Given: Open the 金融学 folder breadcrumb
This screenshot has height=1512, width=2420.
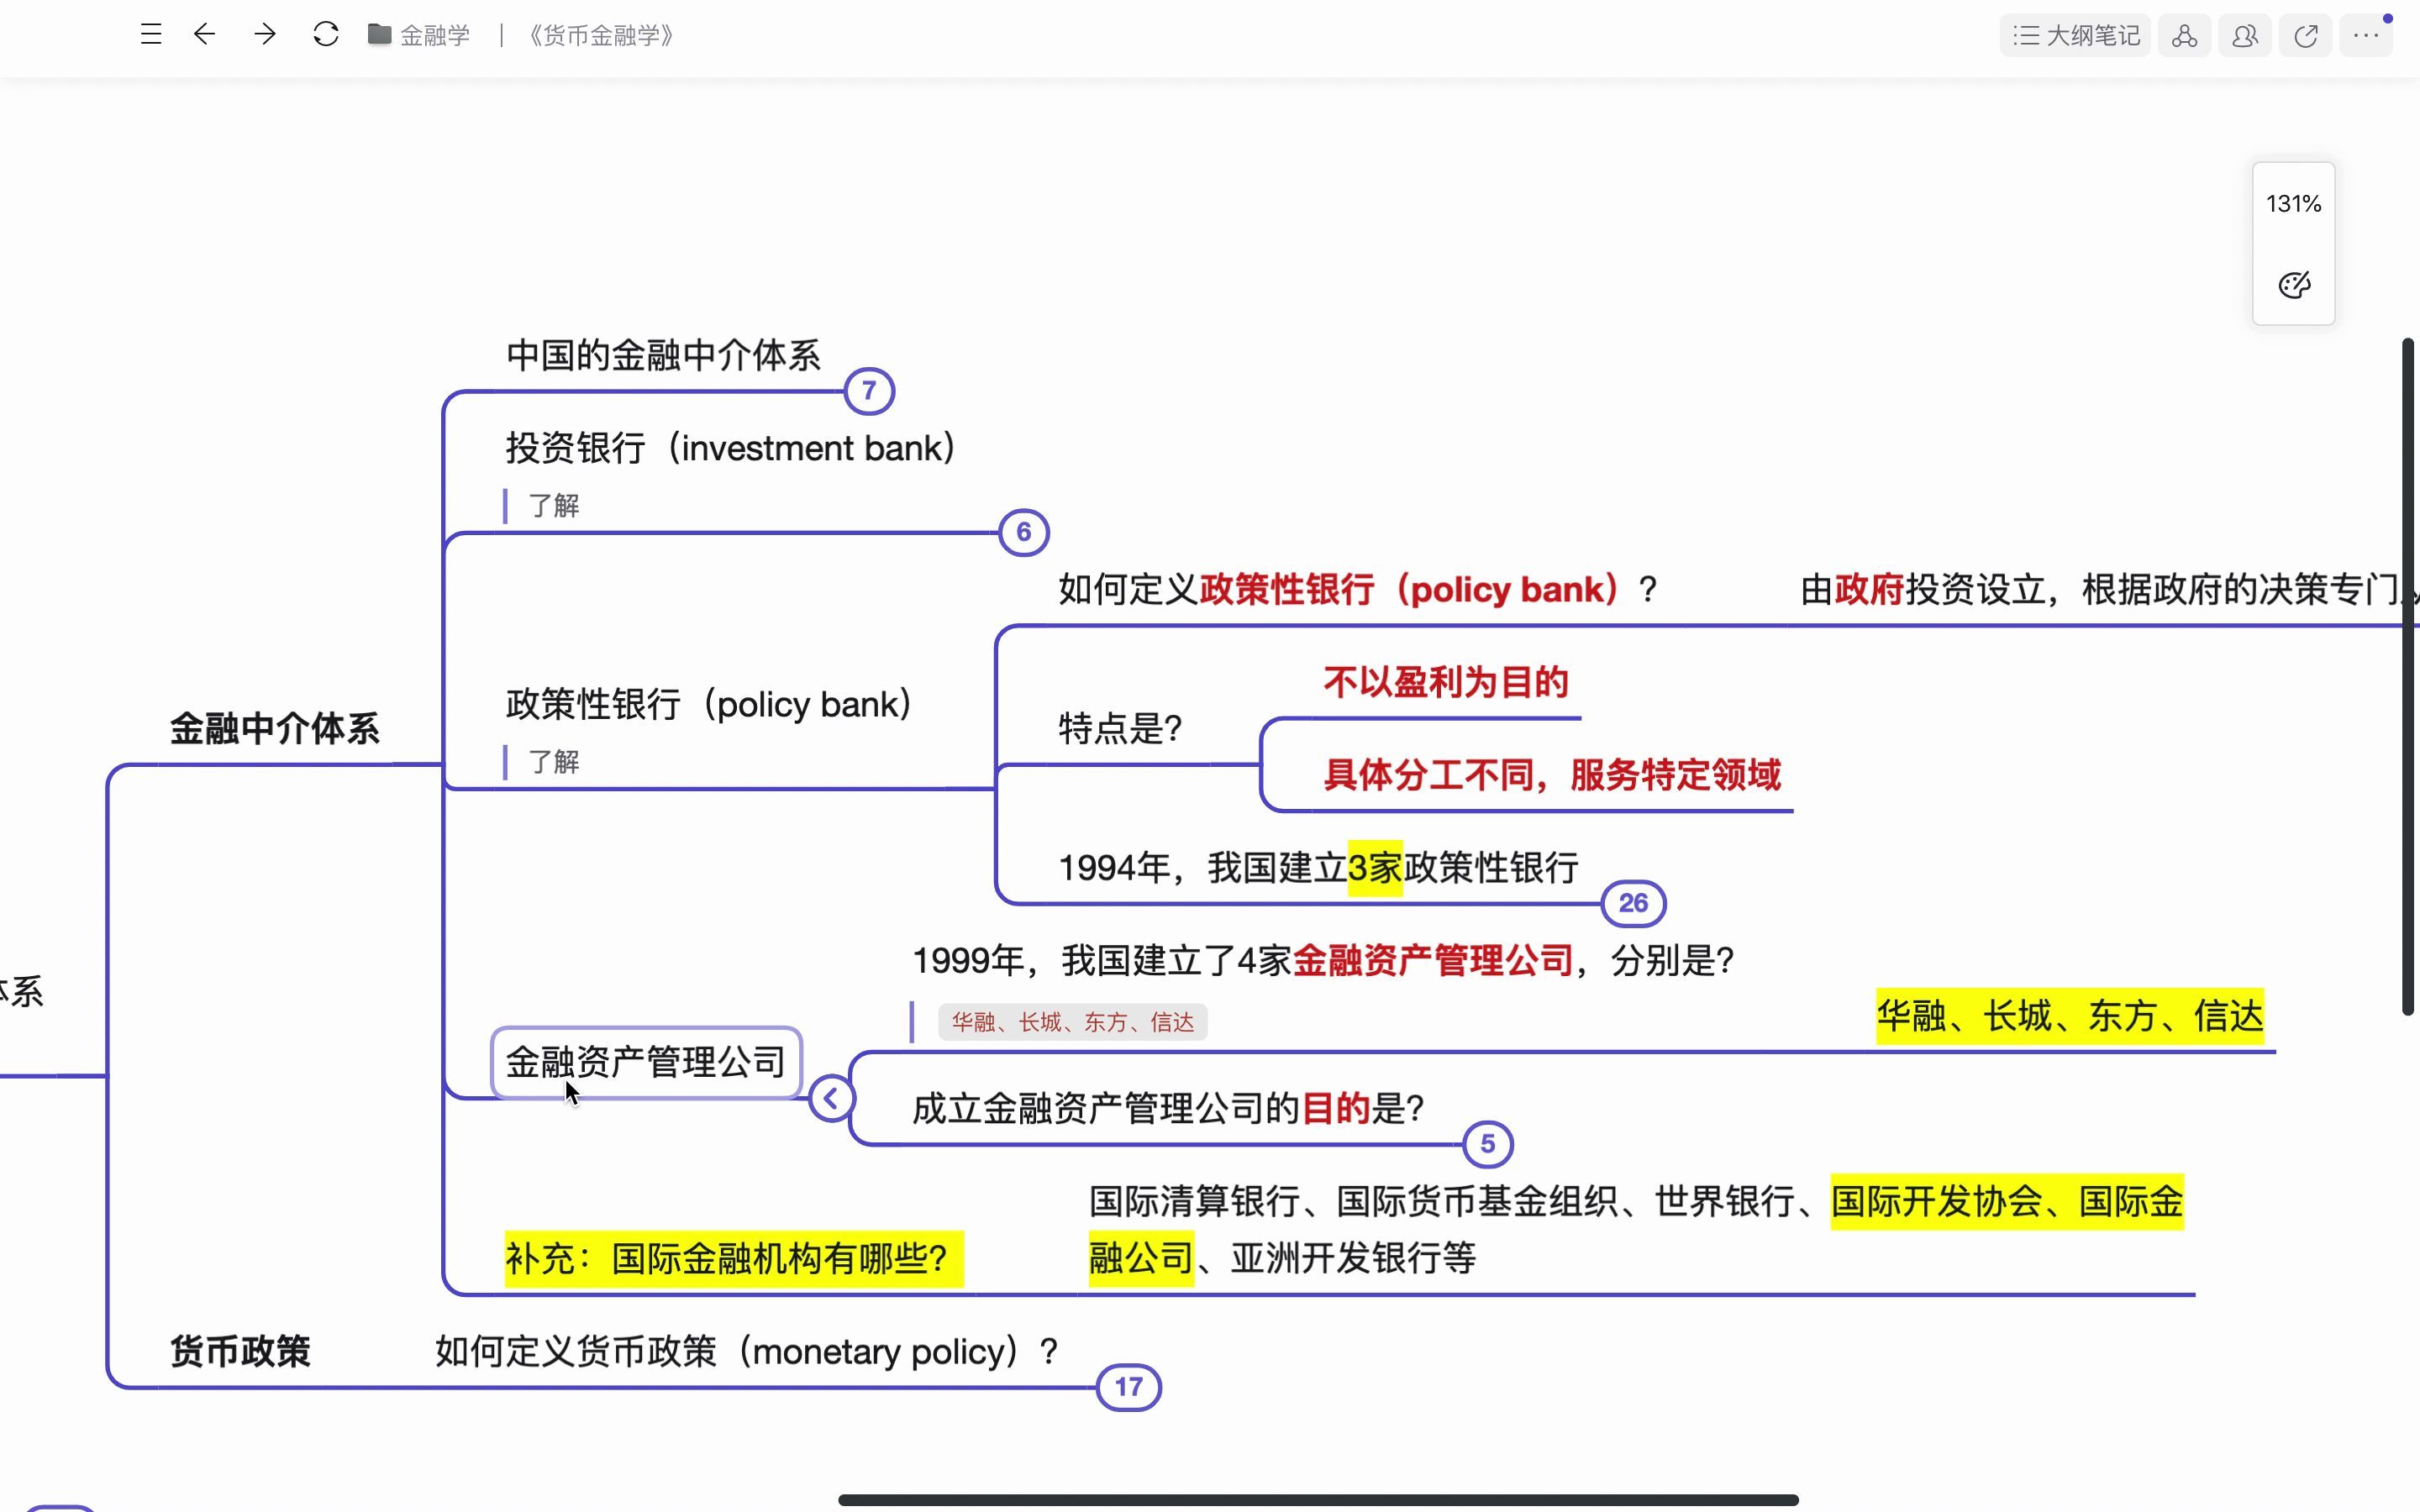Looking at the screenshot, I should click(x=419, y=35).
